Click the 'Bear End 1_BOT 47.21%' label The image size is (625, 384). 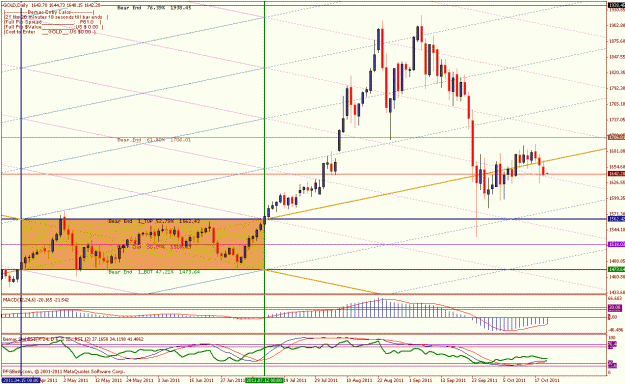[x=154, y=272]
